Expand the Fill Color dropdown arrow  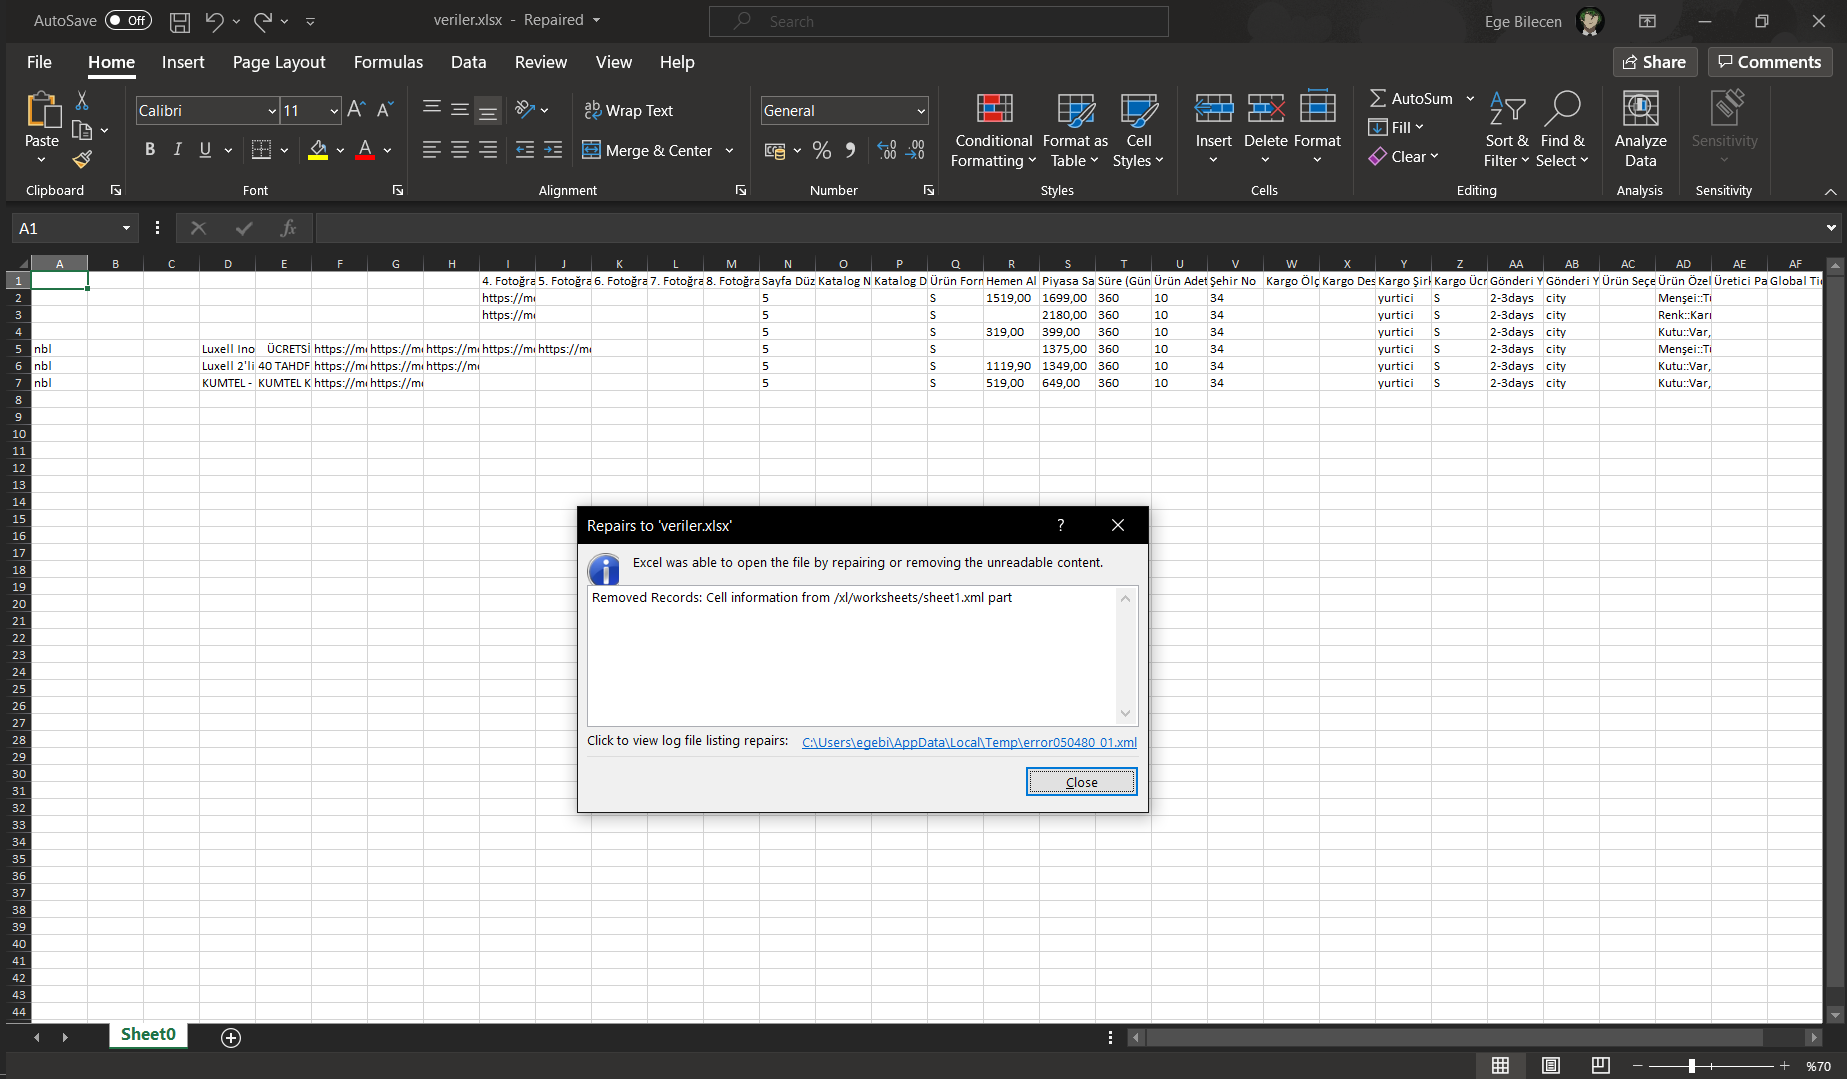(340, 150)
